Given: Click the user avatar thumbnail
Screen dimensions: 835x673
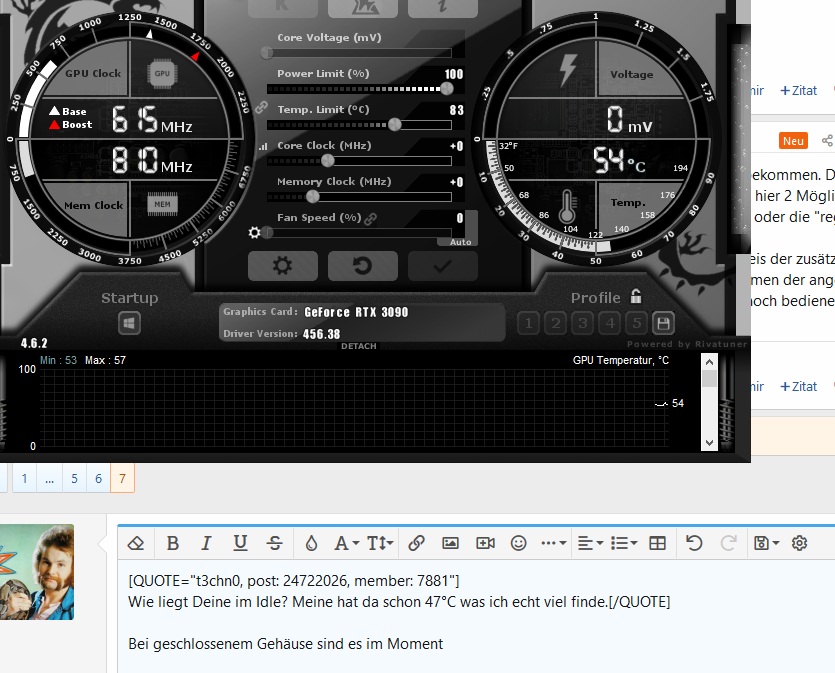Looking at the screenshot, I should point(37,572).
